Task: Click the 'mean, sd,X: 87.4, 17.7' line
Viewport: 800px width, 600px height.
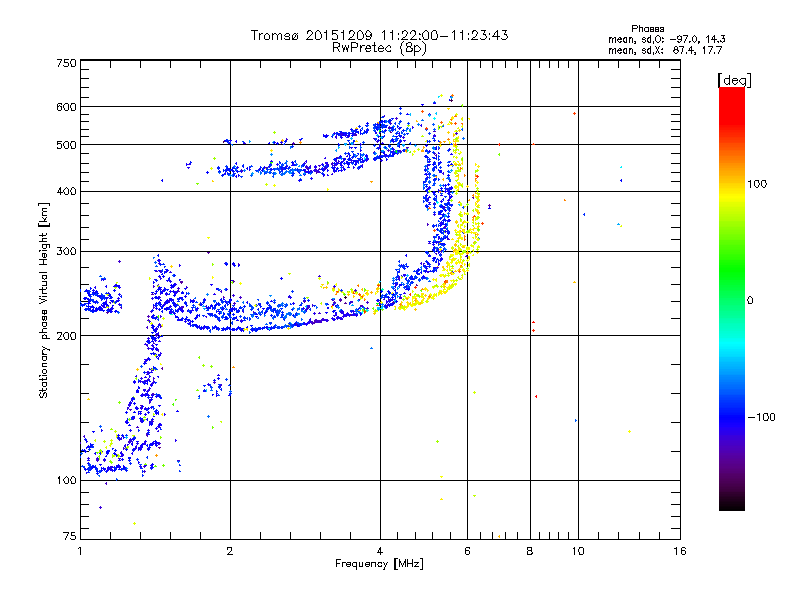Action: click(665, 50)
